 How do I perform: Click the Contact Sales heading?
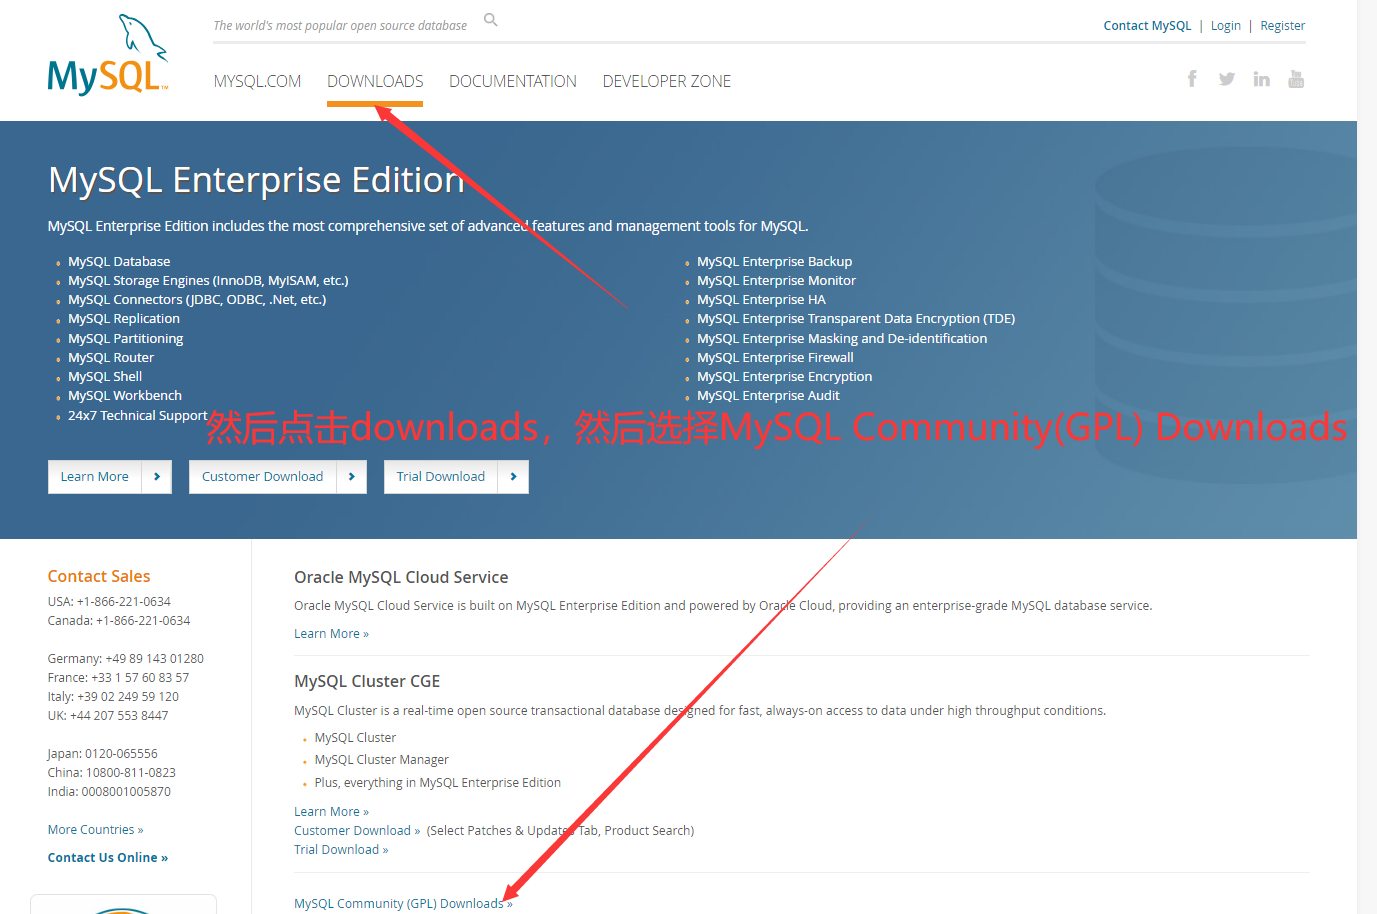coord(99,577)
